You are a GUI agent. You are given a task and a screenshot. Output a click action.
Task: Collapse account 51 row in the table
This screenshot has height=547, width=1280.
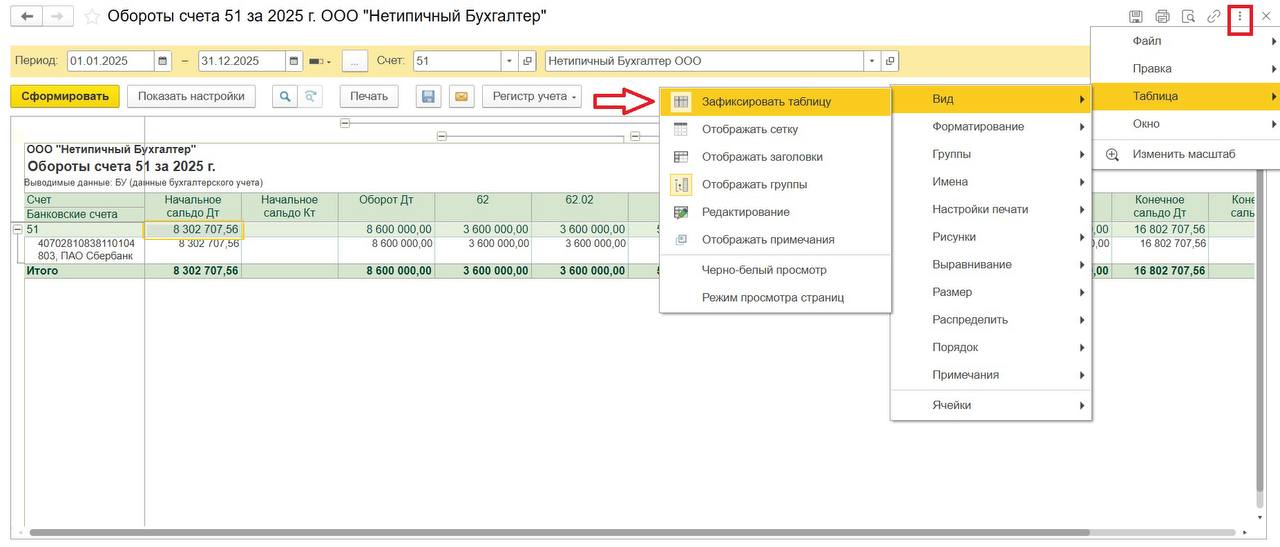[x=17, y=229]
